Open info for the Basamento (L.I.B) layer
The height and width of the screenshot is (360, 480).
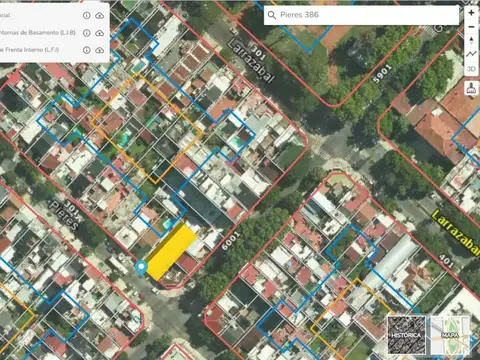click(87, 33)
